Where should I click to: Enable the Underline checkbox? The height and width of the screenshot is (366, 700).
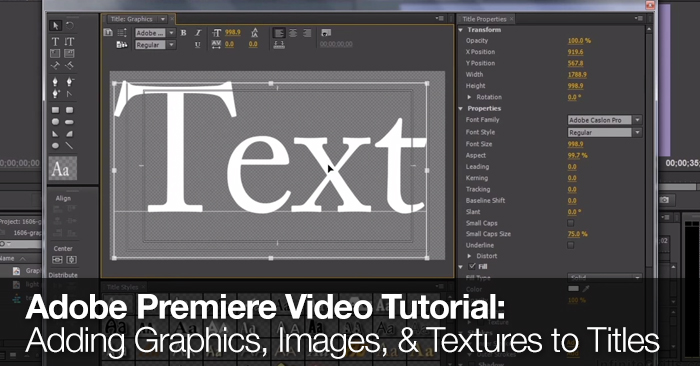pyautogui.click(x=571, y=245)
